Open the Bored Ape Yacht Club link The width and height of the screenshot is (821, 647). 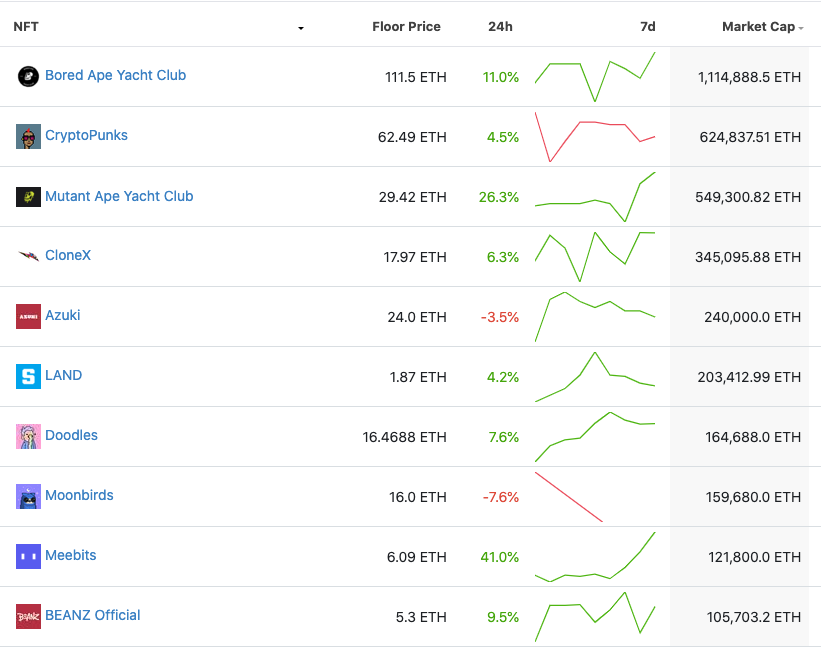tap(115, 75)
